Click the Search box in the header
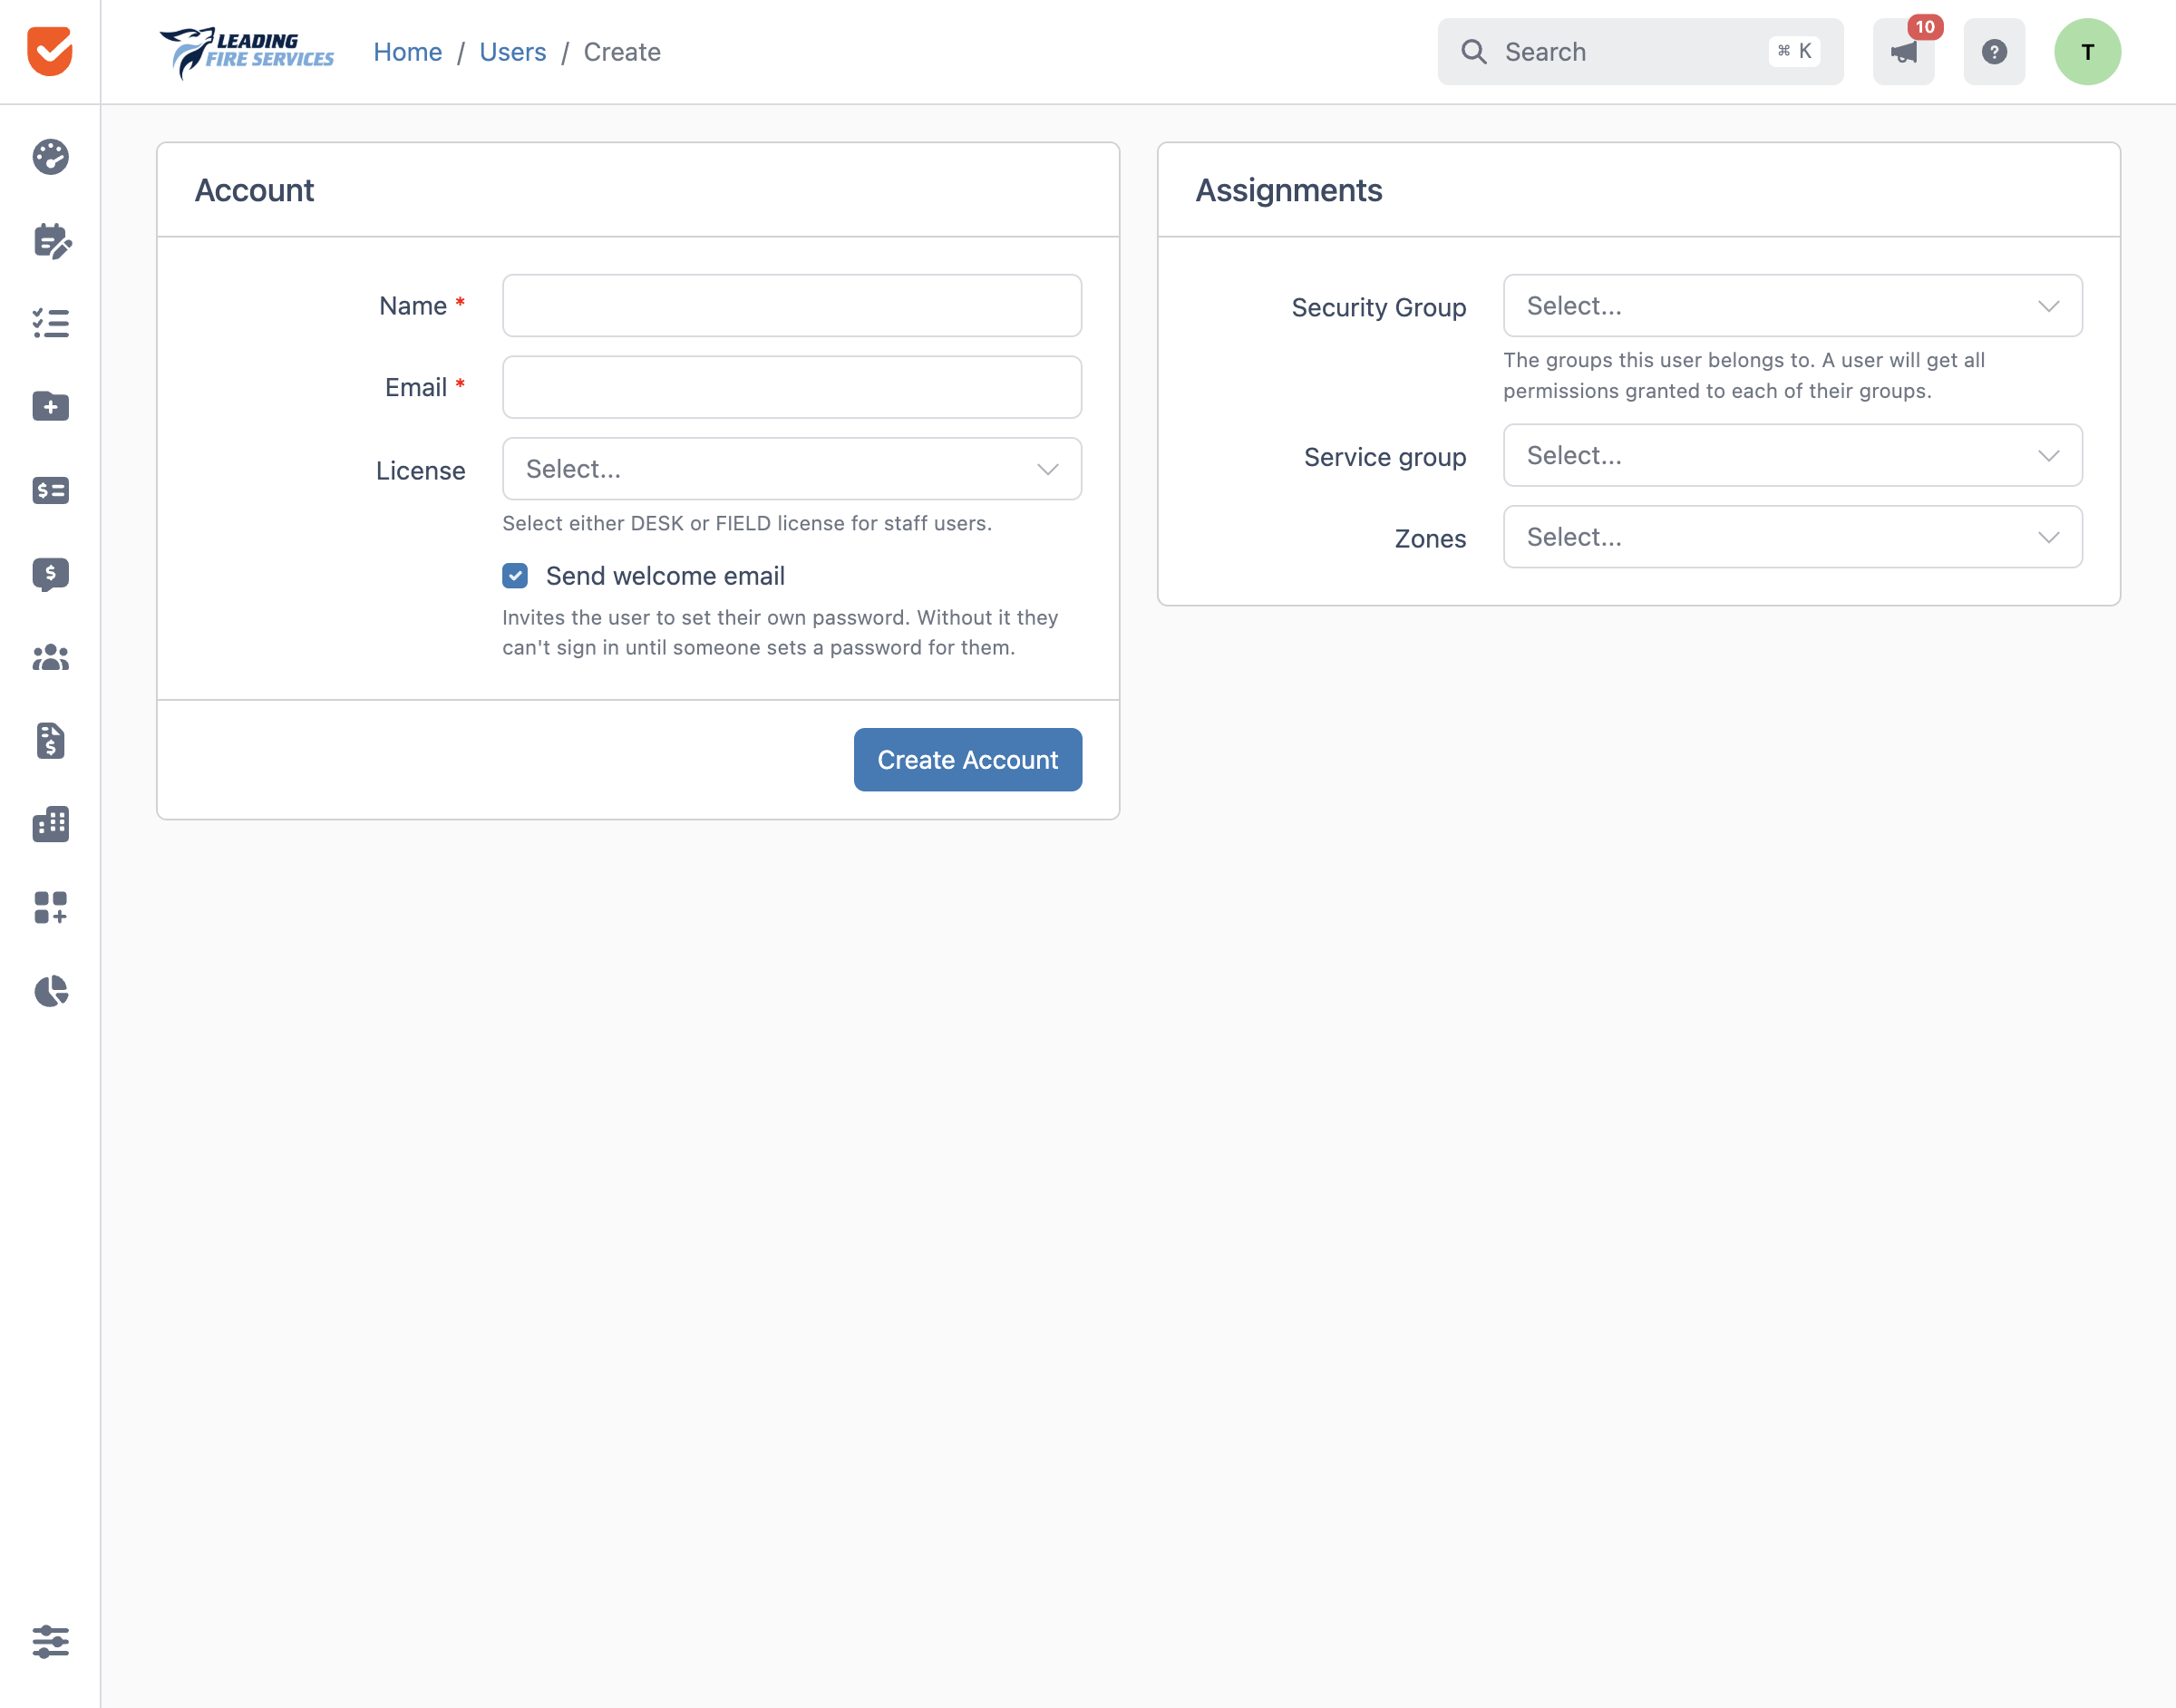2176x1708 pixels. (x=1640, y=51)
